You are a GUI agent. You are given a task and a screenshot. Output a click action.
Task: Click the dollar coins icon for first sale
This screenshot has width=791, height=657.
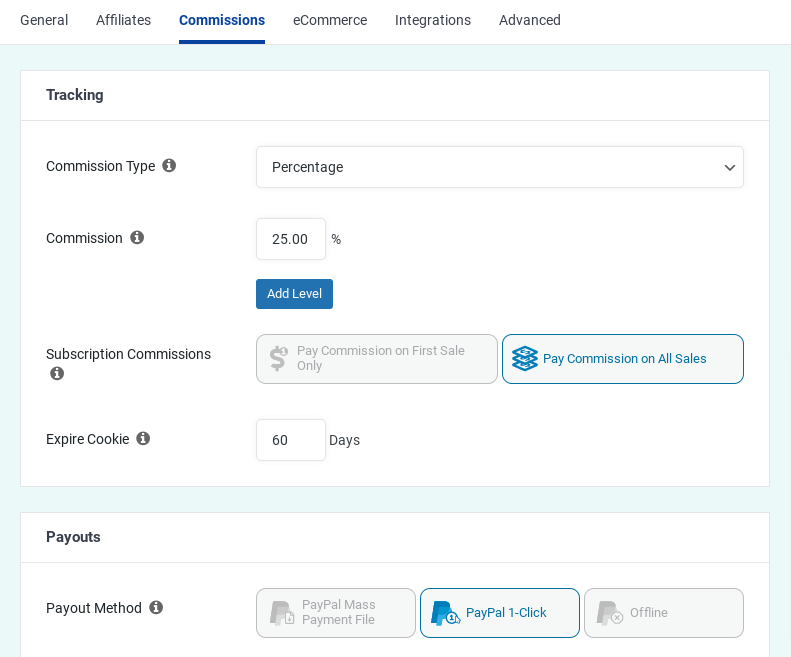[x=279, y=359]
